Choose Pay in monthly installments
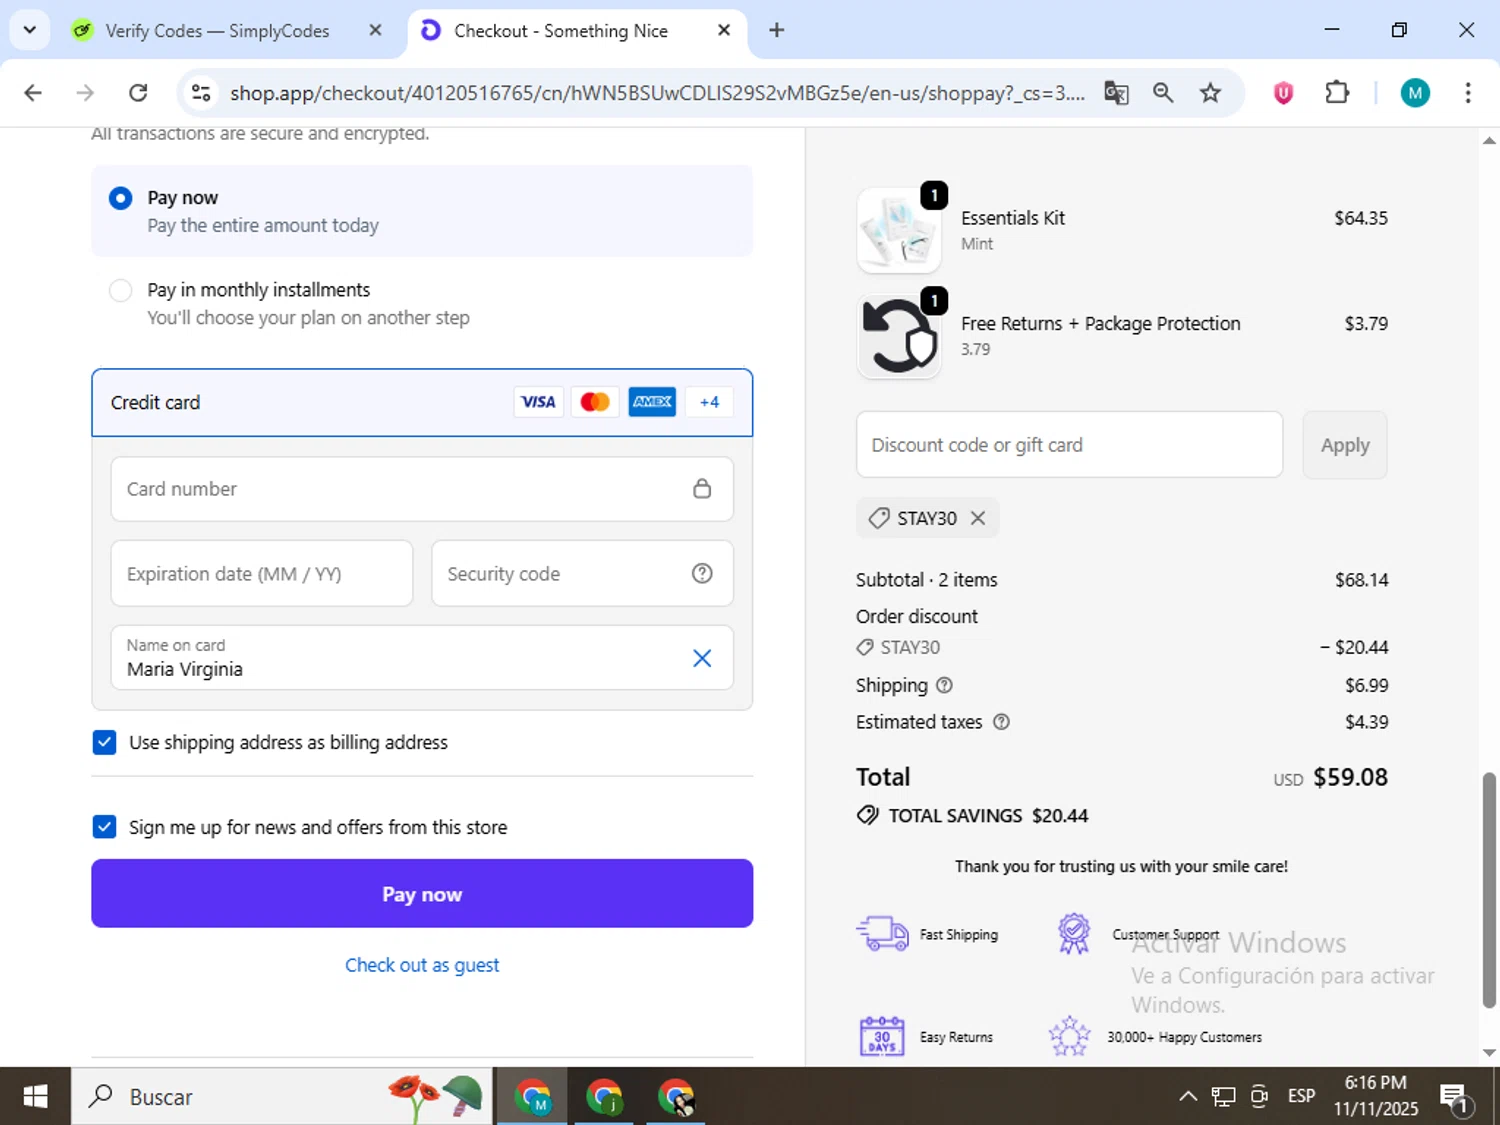Image resolution: width=1500 pixels, height=1125 pixels. pos(120,291)
